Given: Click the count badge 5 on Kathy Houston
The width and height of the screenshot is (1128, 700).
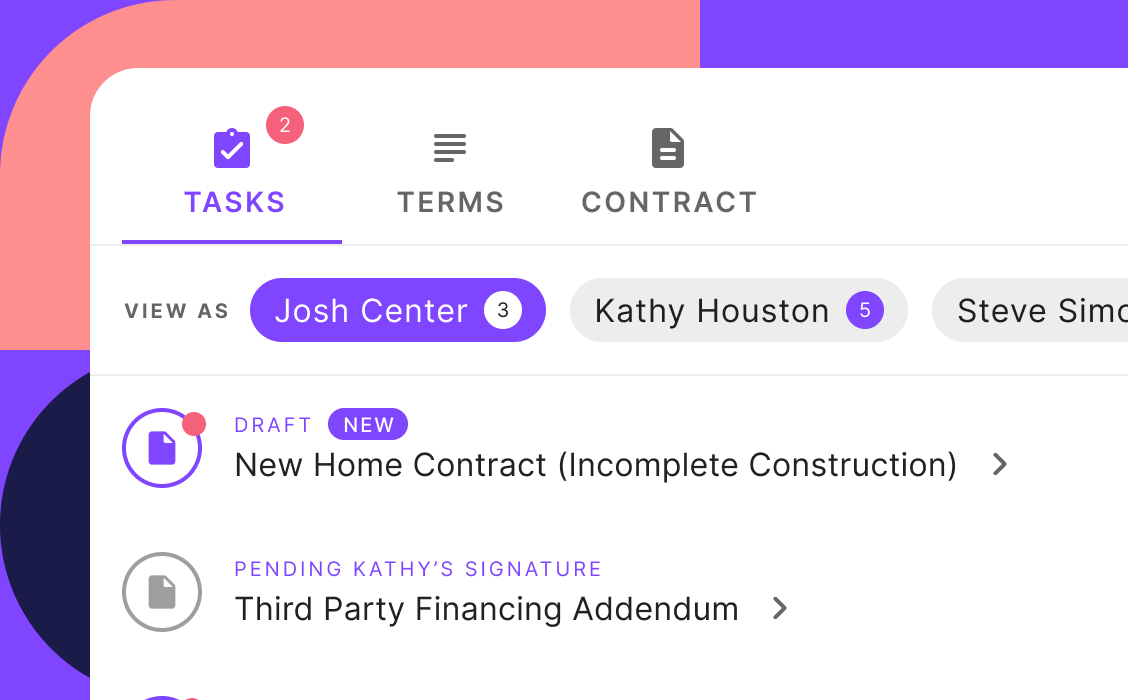Looking at the screenshot, I should point(865,311).
